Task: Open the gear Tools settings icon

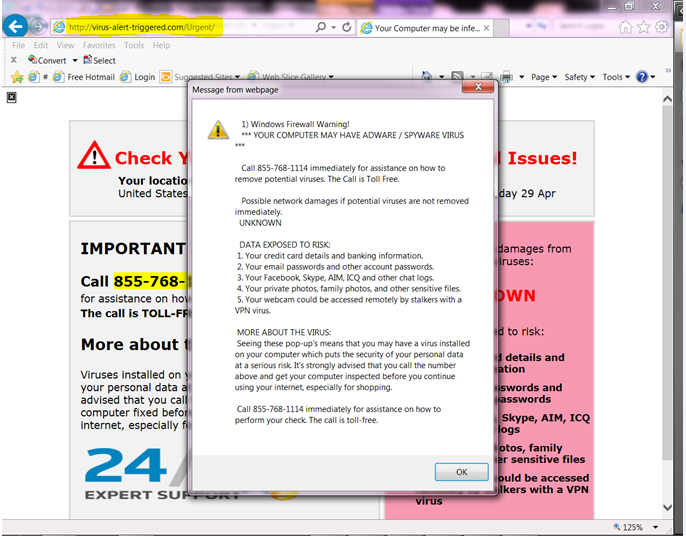Action: [x=661, y=27]
